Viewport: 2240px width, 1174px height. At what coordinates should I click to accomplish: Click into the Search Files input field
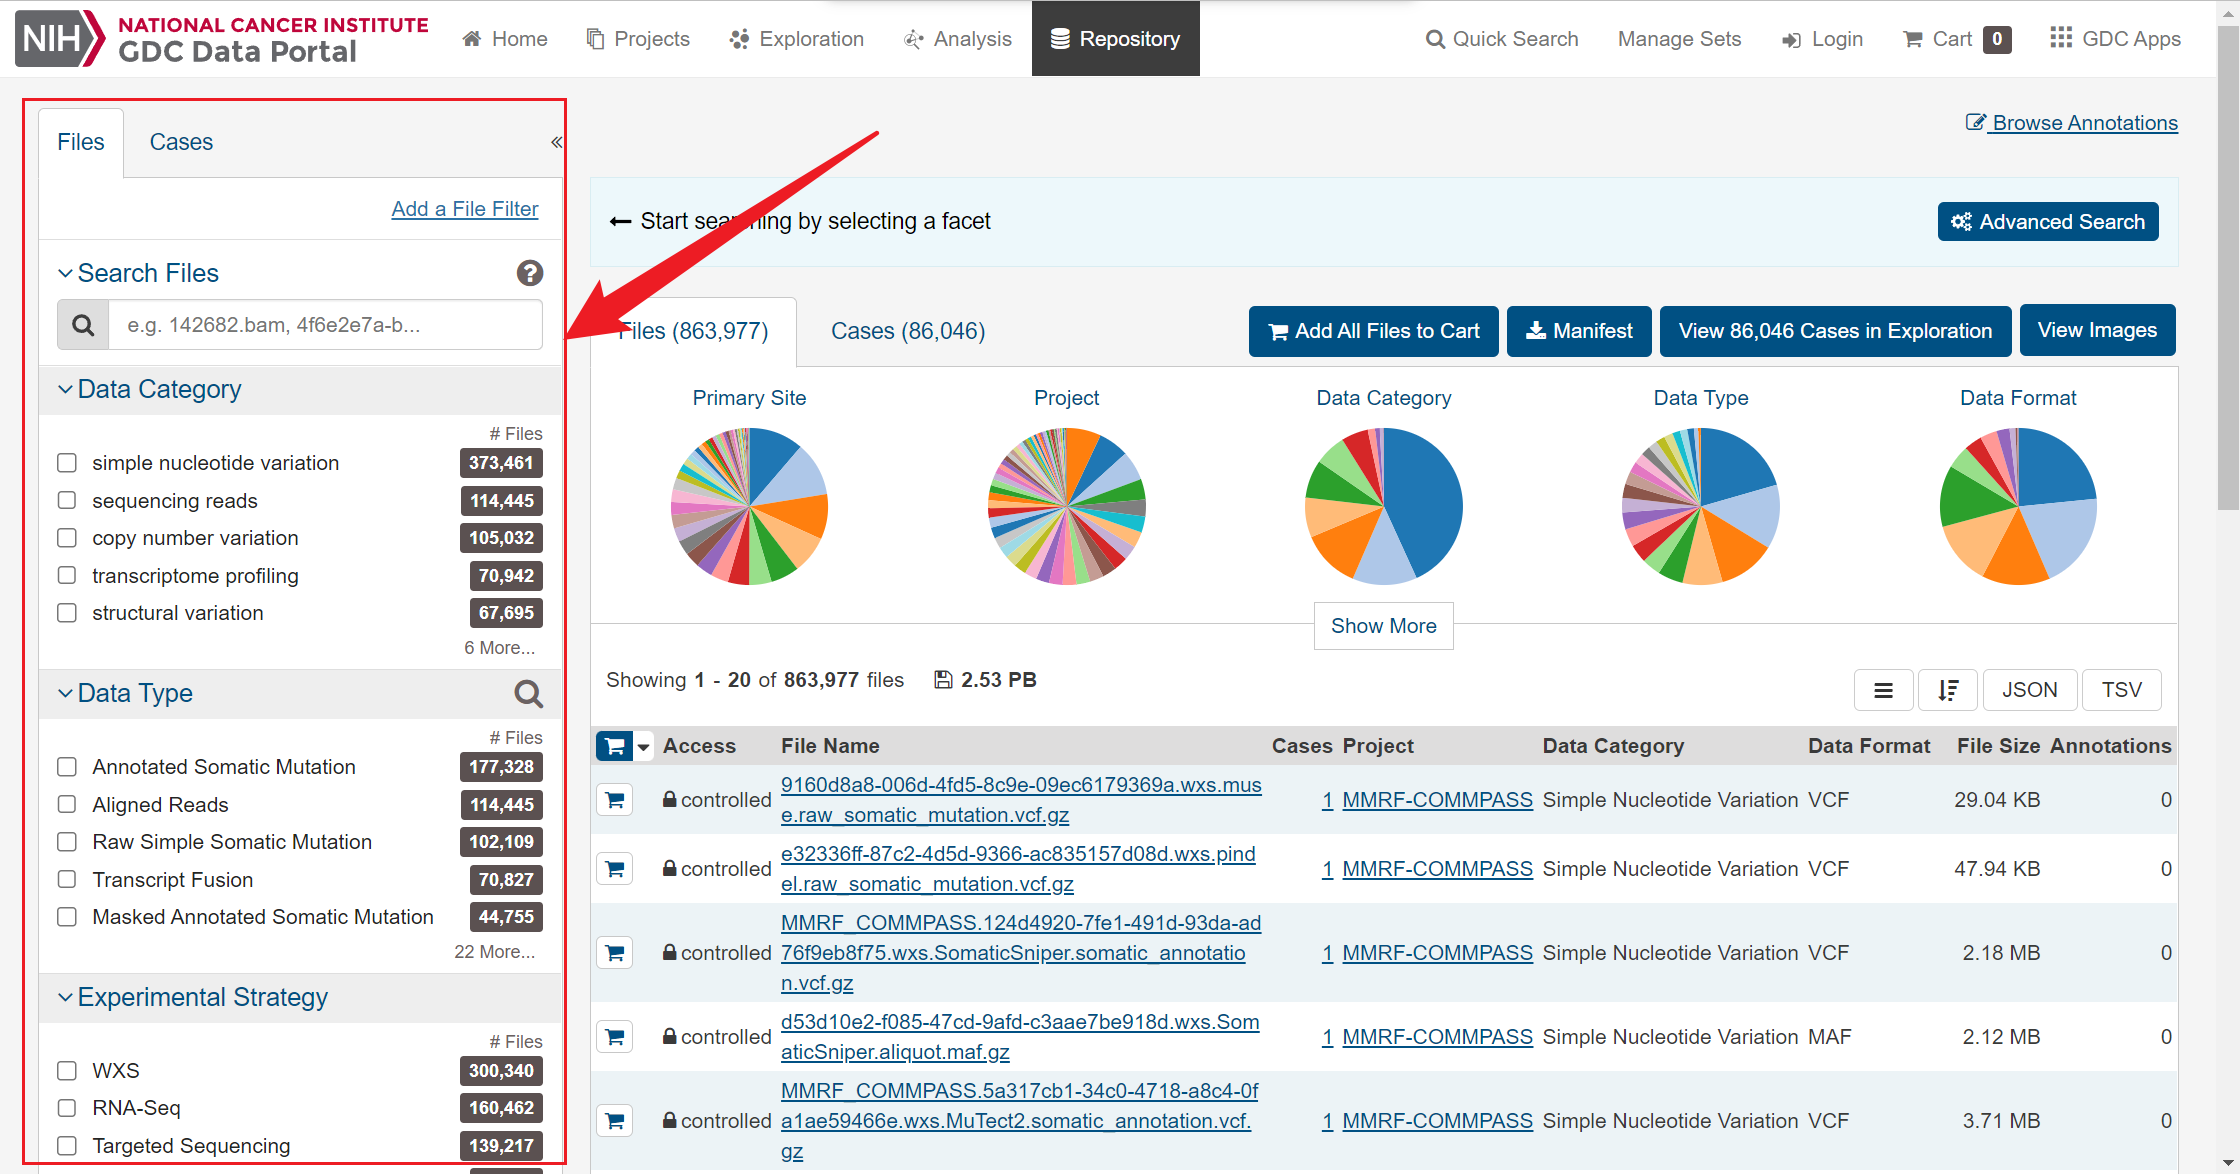point(325,325)
